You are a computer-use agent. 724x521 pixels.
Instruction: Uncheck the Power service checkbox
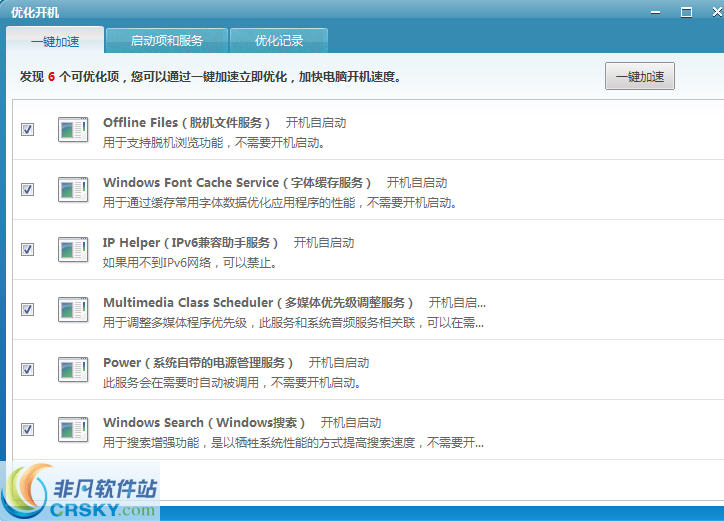point(28,370)
